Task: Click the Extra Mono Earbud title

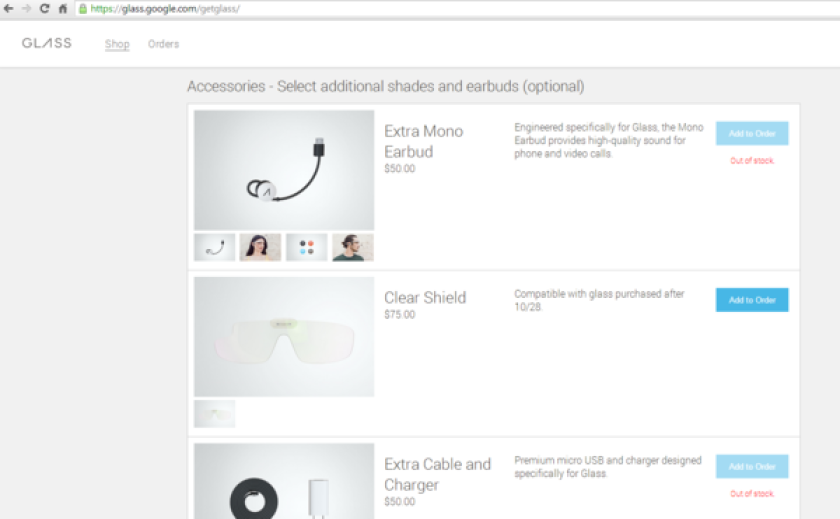Action: (x=423, y=141)
